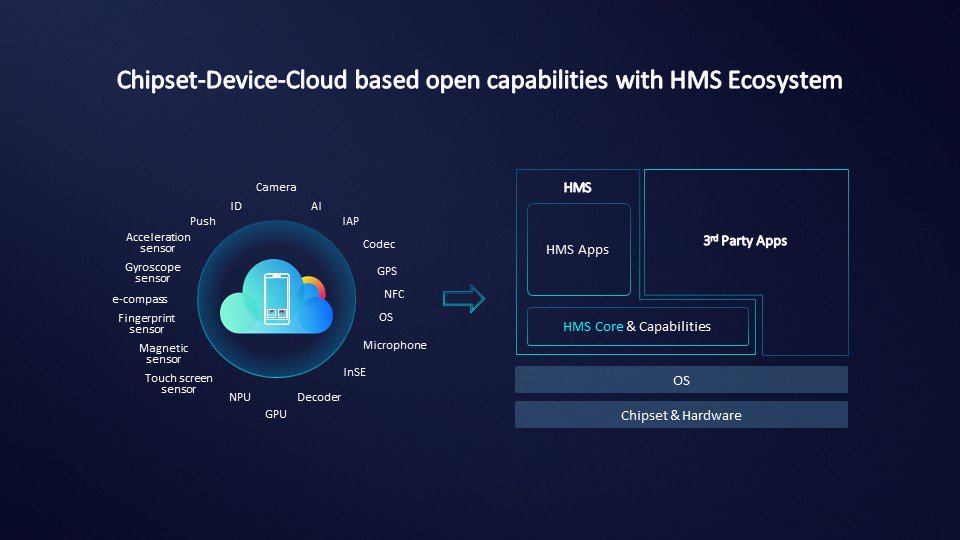The height and width of the screenshot is (540, 960).
Task: Click the cloud and phone icon
Action: 275,300
